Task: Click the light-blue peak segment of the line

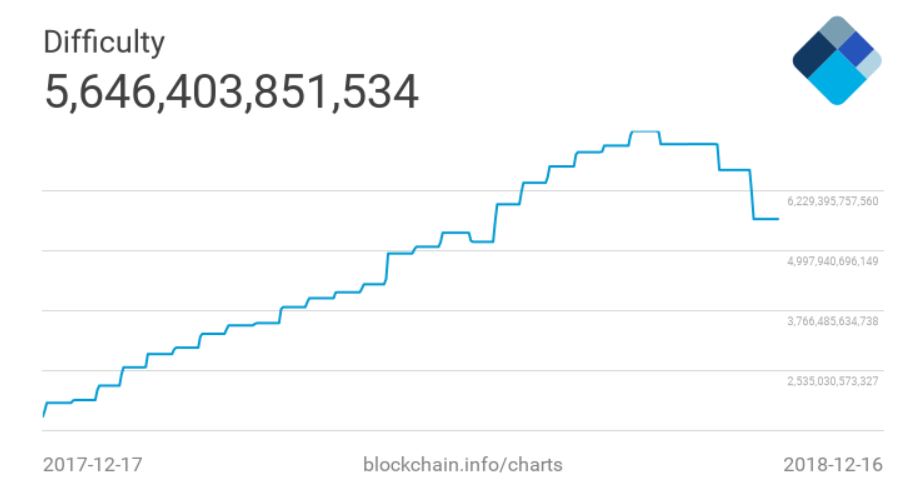Action: [644, 132]
